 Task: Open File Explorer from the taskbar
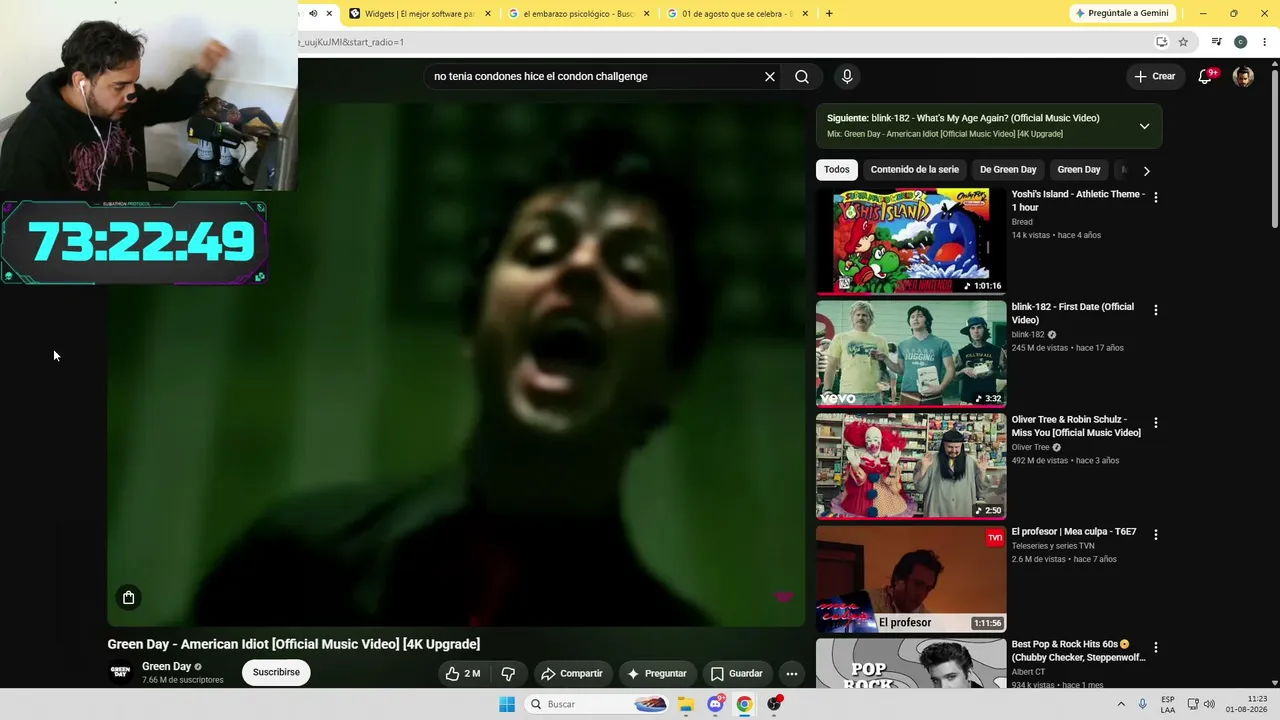[686, 704]
